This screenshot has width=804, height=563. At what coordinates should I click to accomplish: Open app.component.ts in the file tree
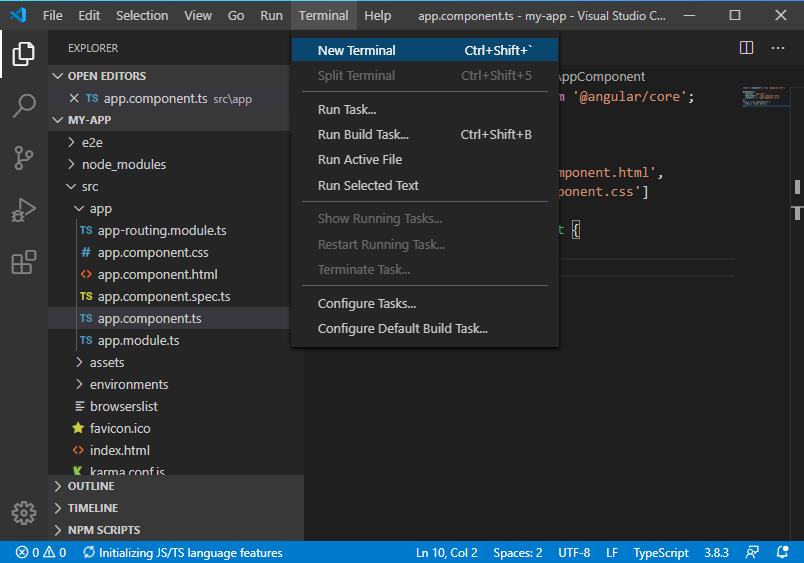(169, 318)
